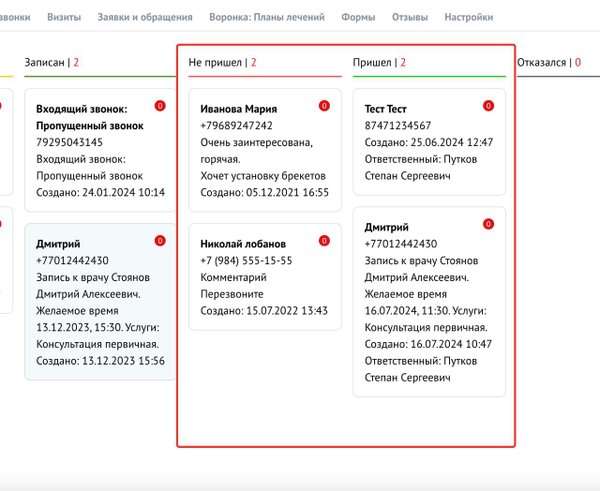Open Воронка: Планы лечений tab
The image size is (600, 491).
pyautogui.click(x=267, y=17)
